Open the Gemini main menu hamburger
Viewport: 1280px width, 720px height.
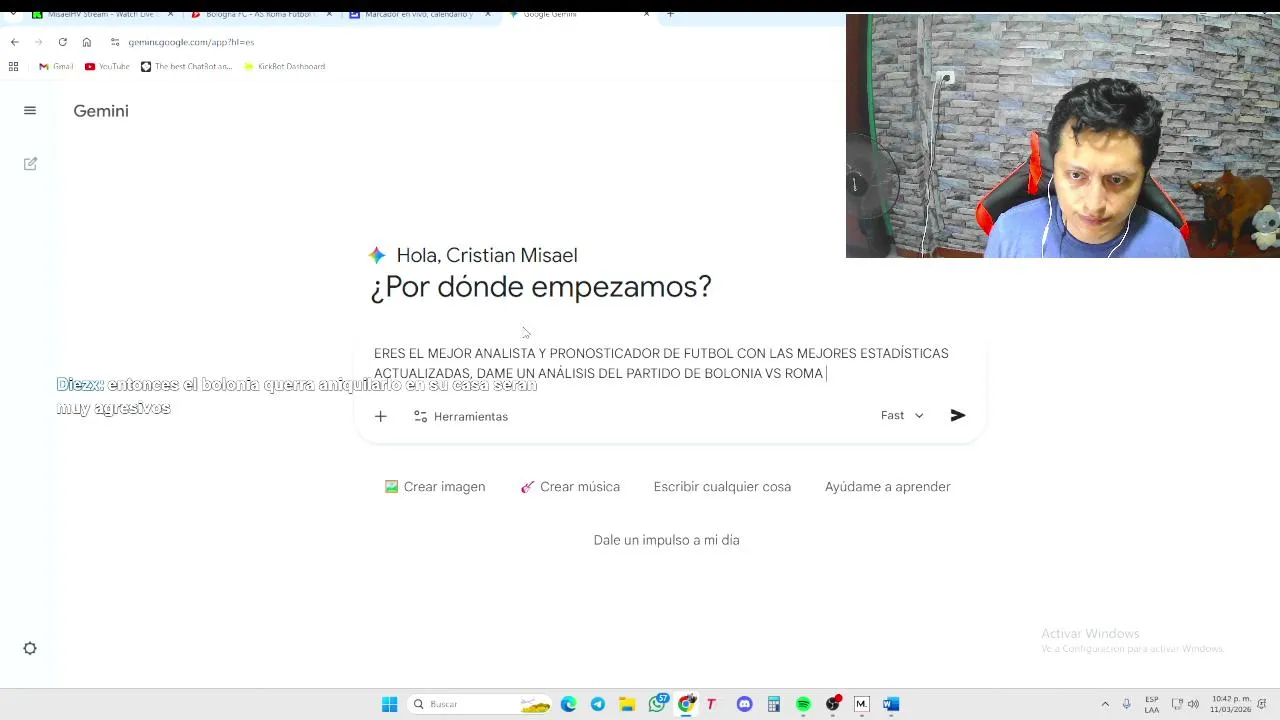pyautogui.click(x=30, y=111)
